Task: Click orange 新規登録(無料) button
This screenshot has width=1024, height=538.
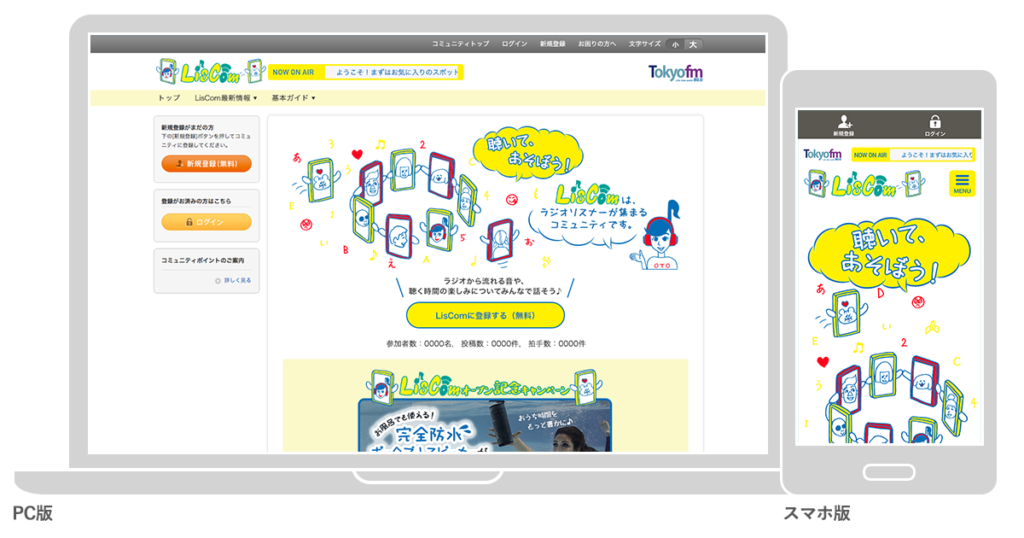Action: [x=206, y=164]
